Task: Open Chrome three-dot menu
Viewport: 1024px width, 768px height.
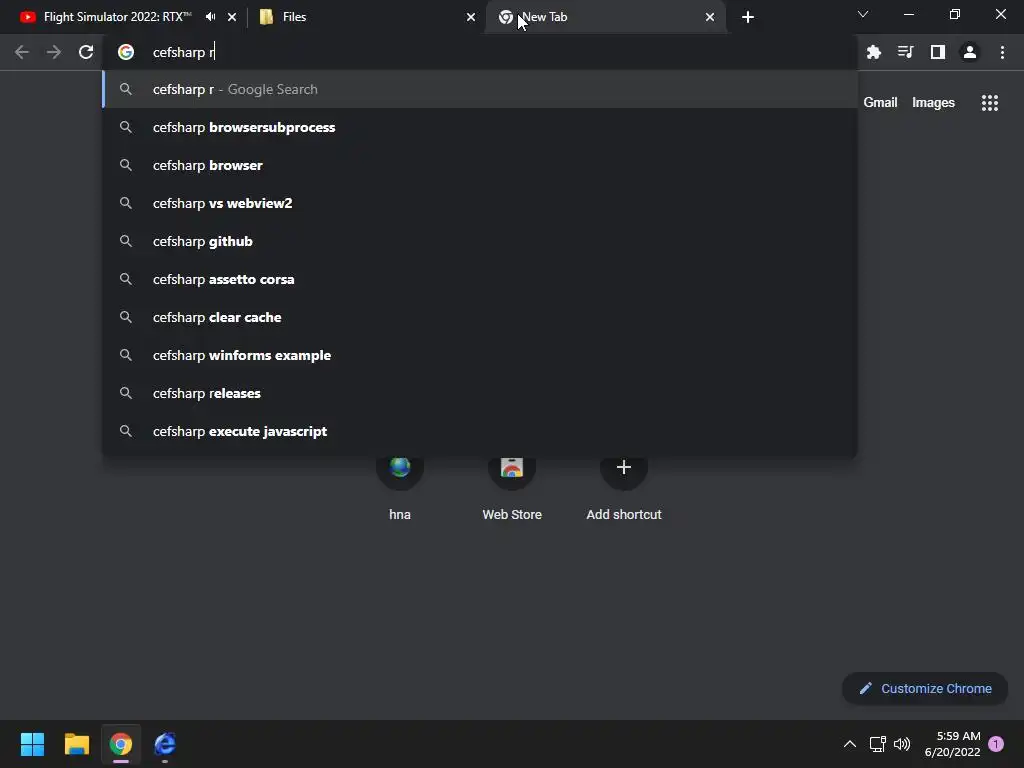Action: 1002,52
